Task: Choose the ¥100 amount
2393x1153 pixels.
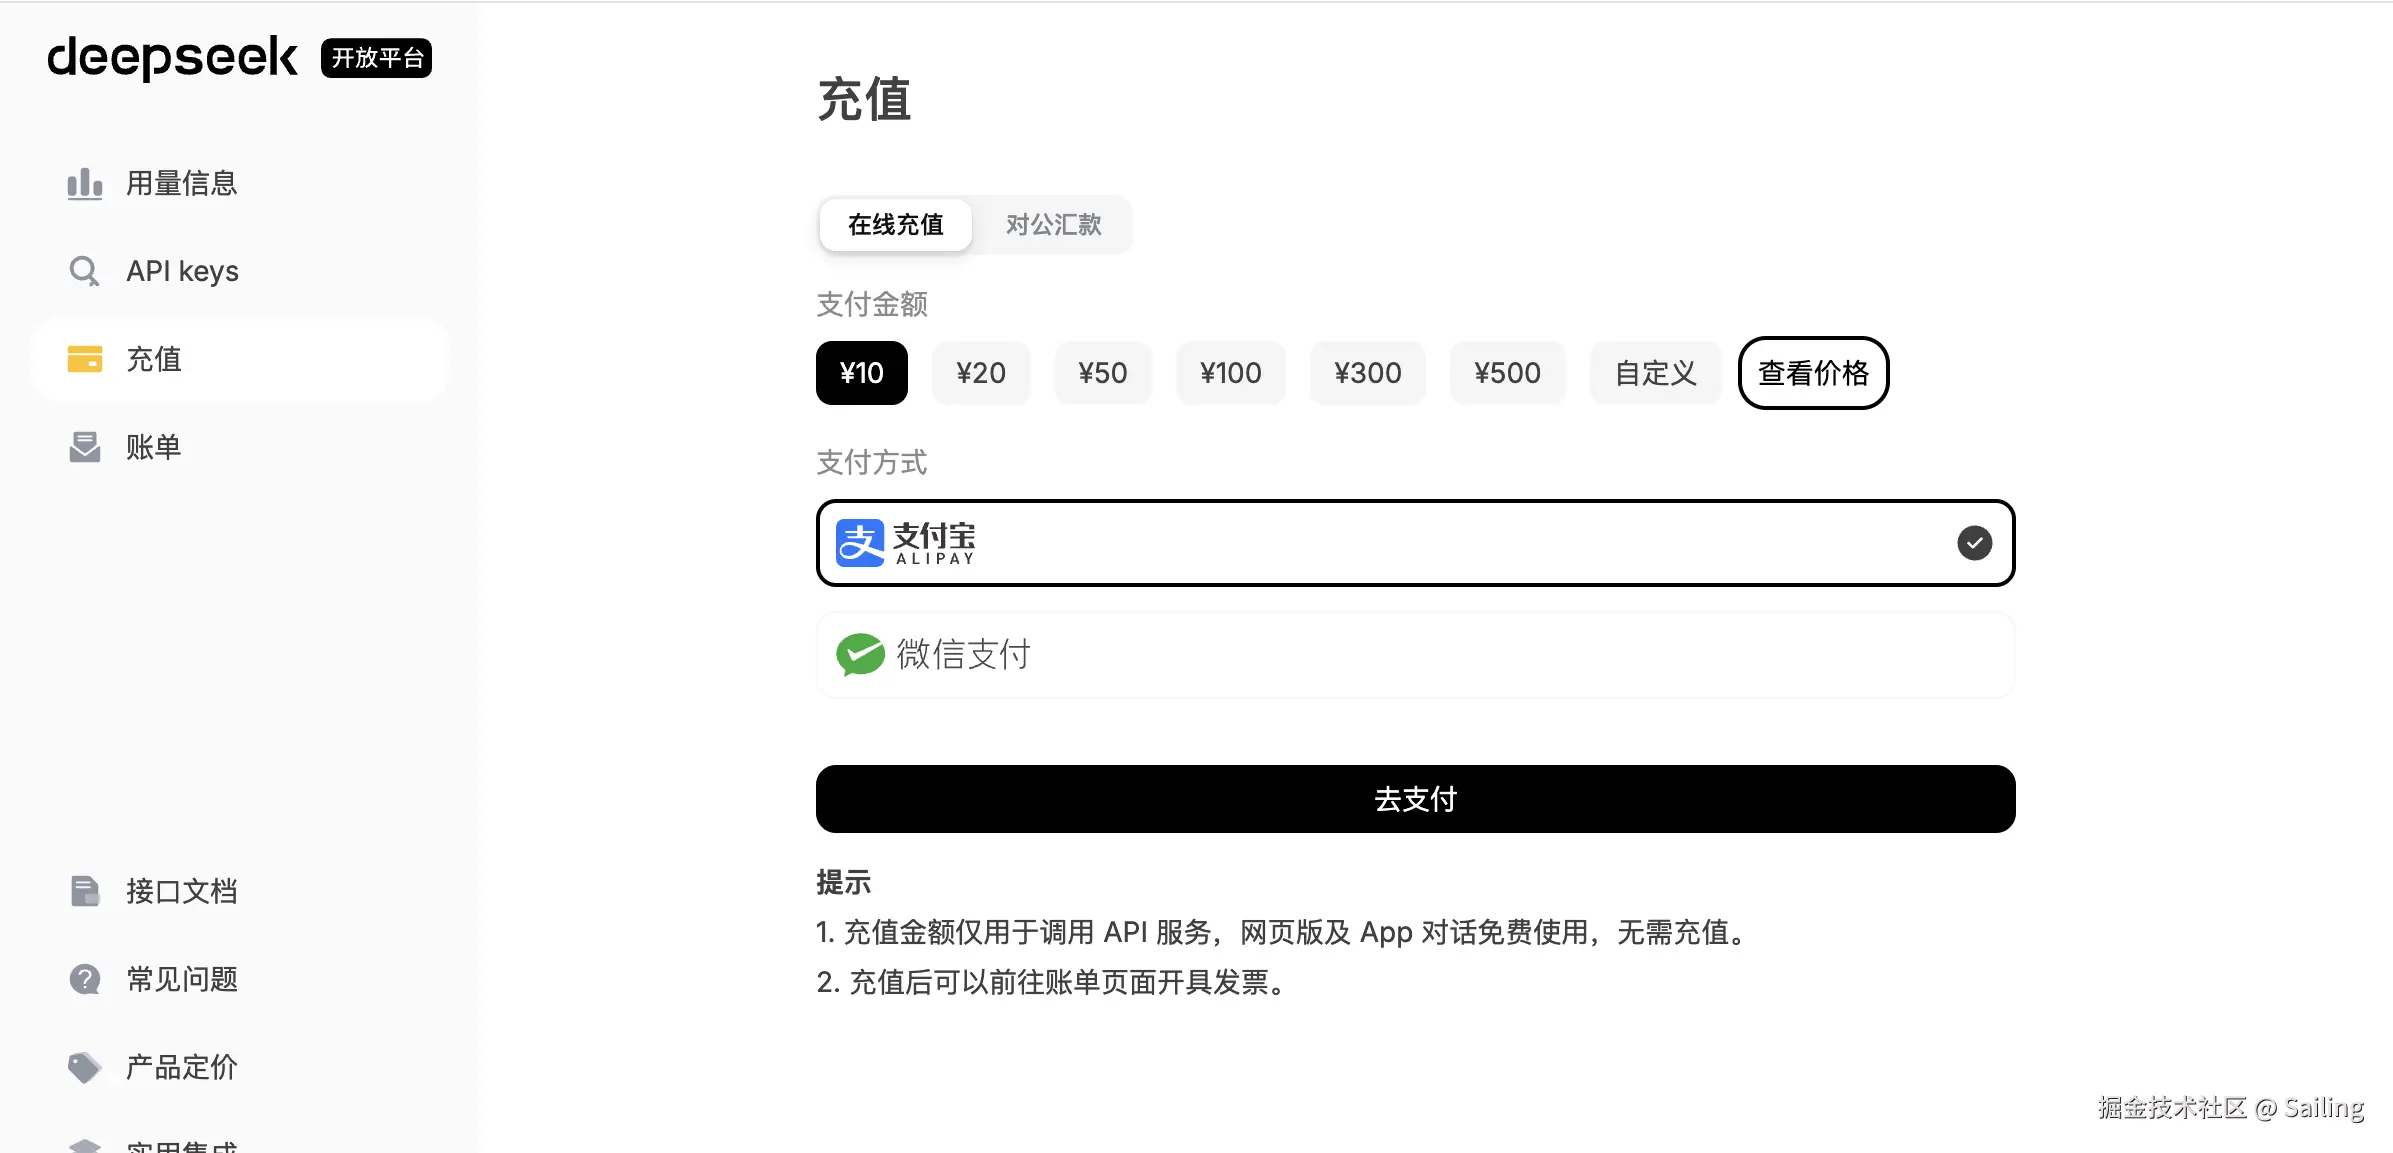Action: tap(1230, 373)
